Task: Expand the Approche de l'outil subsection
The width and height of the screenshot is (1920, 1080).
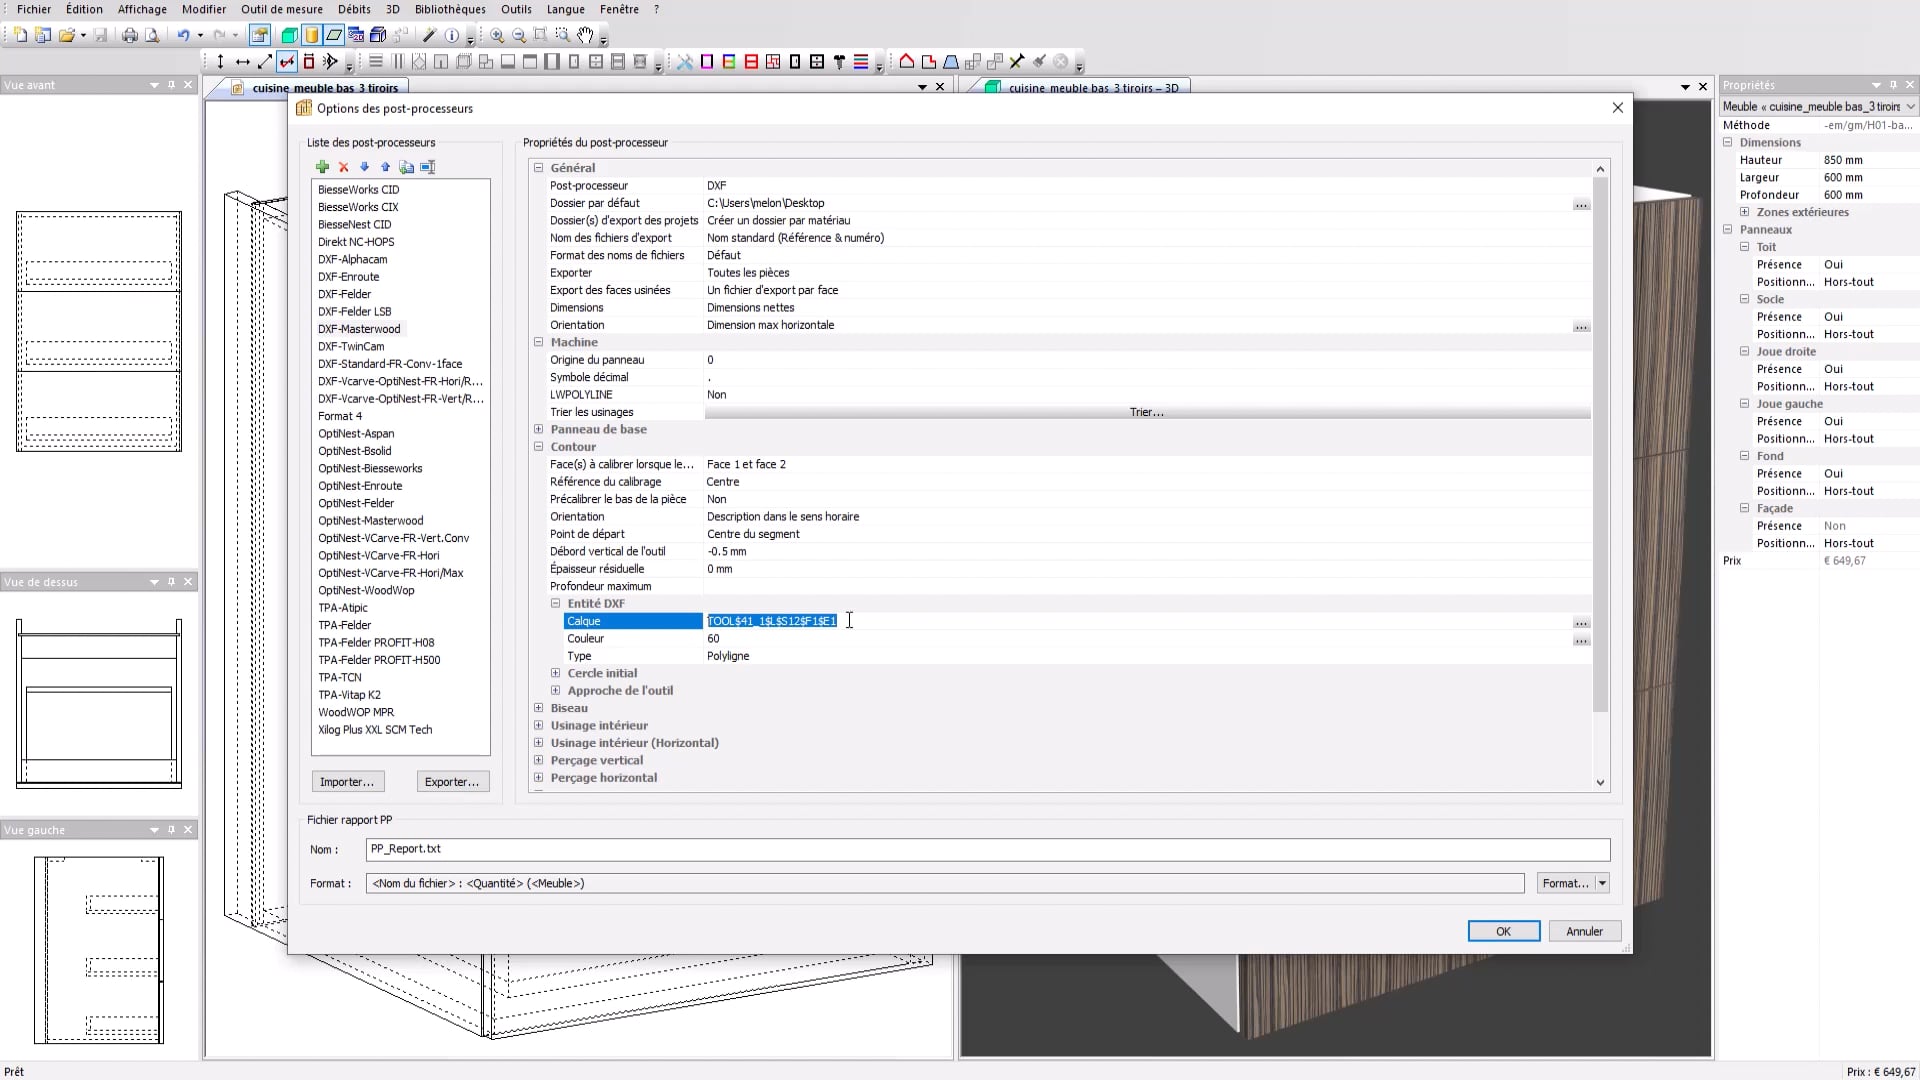Action: pyautogui.click(x=556, y=691)
